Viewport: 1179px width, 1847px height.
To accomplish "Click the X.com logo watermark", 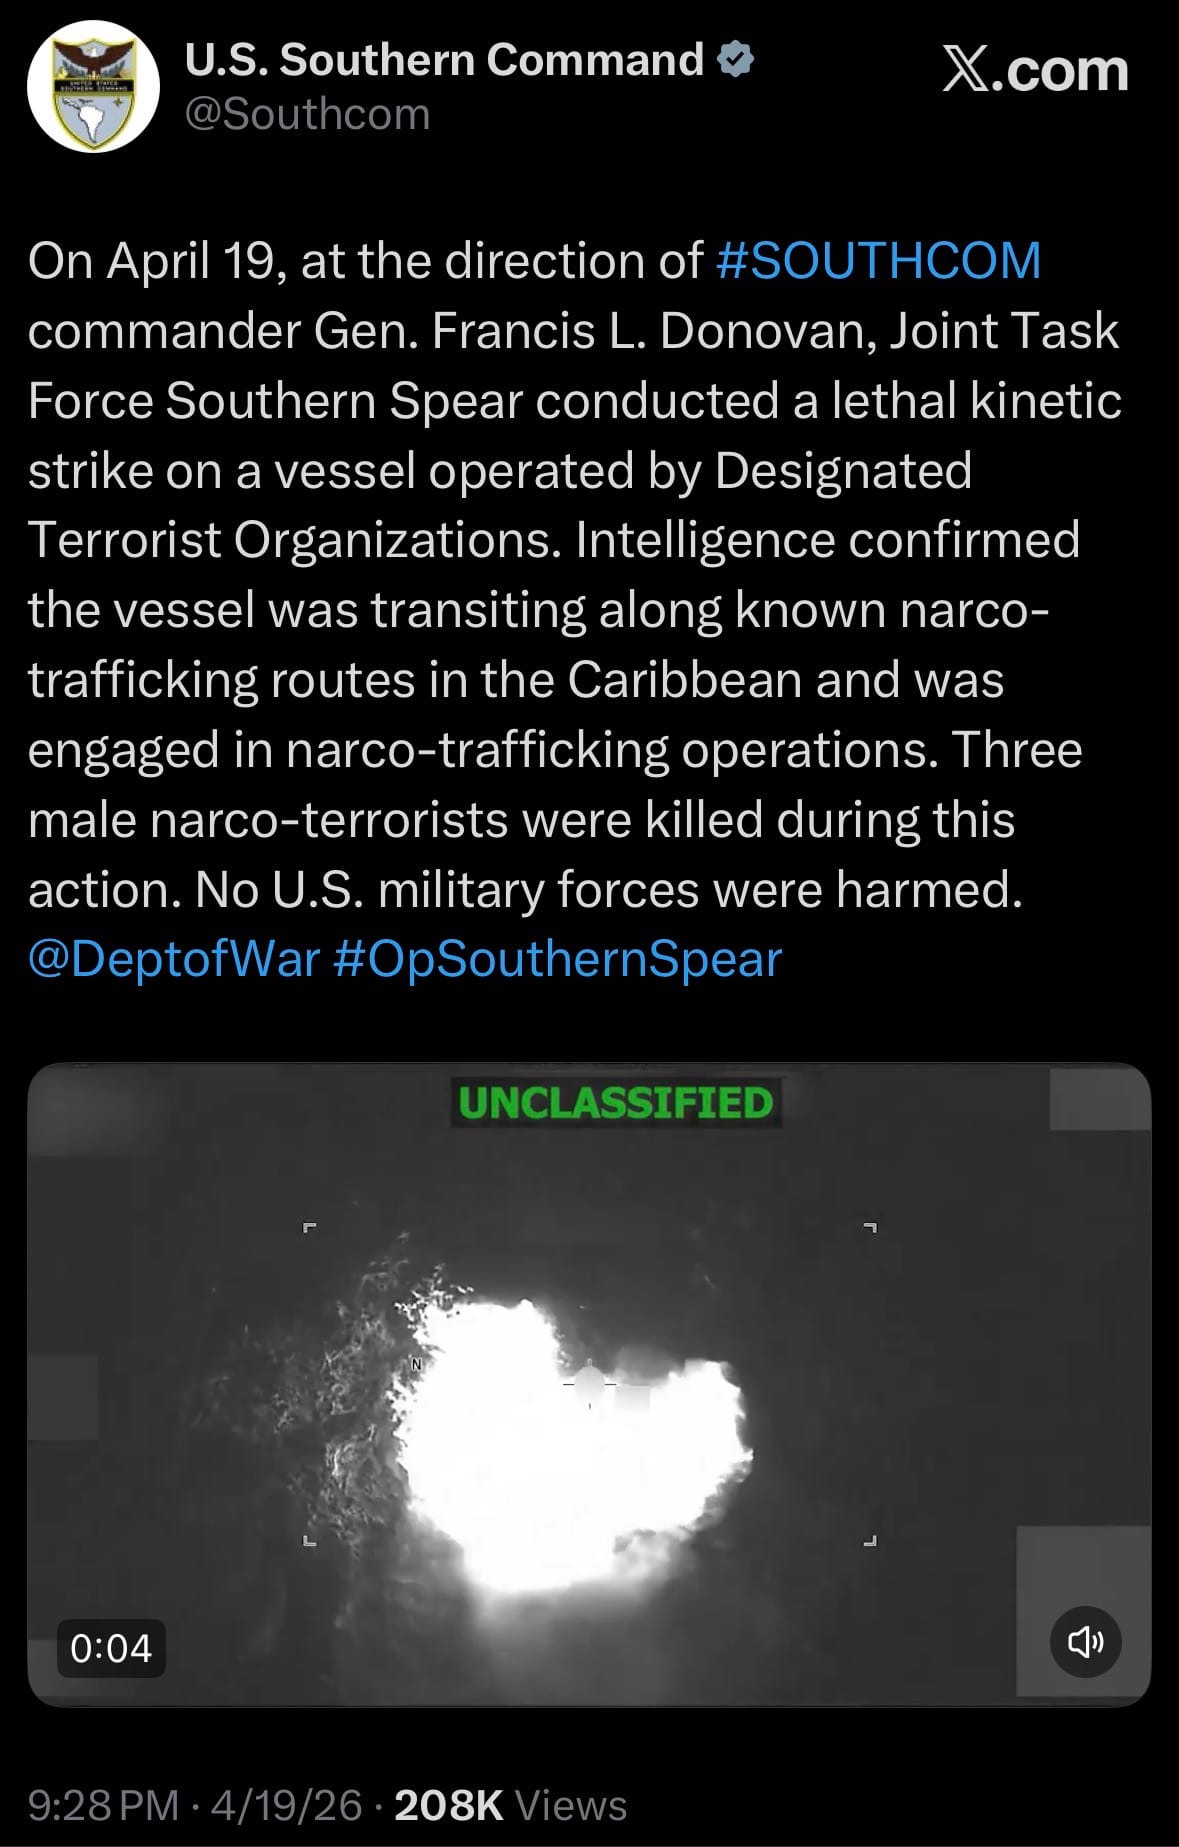I will point(1035,71).
